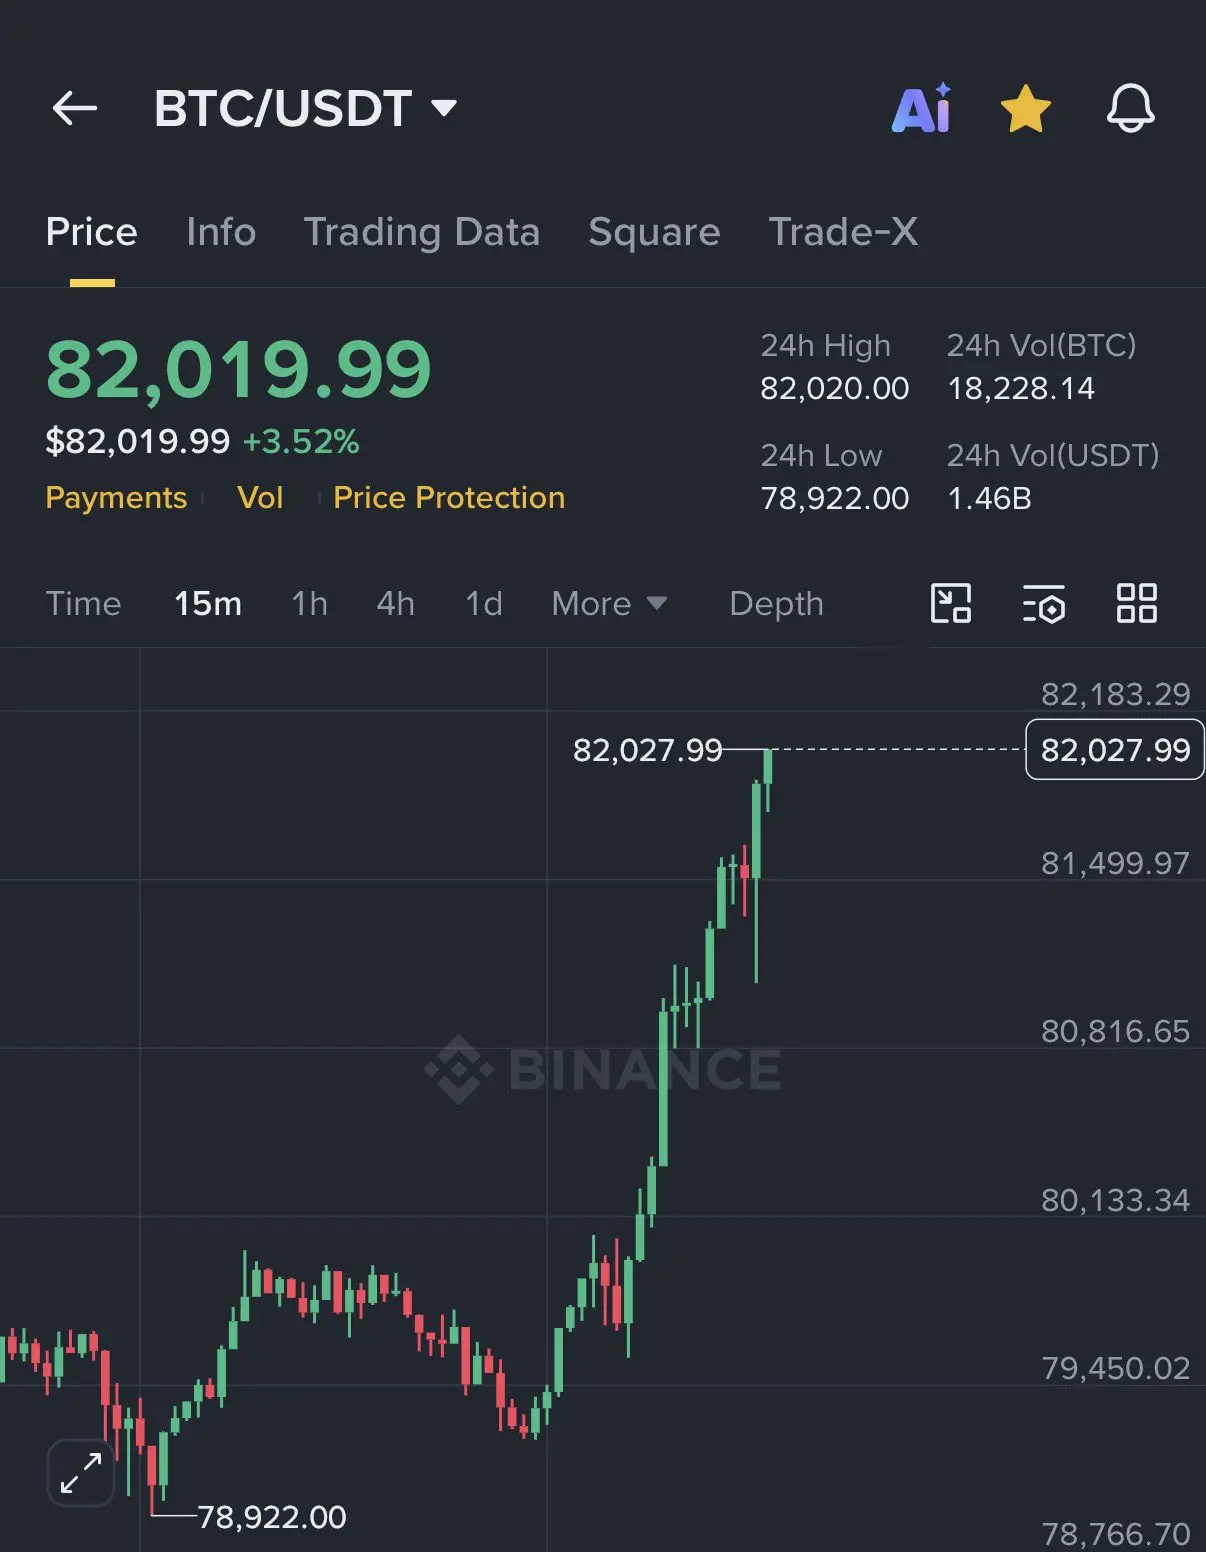Open price alerts bell icon
1206x1552 pixels.
pos(1131,108)
